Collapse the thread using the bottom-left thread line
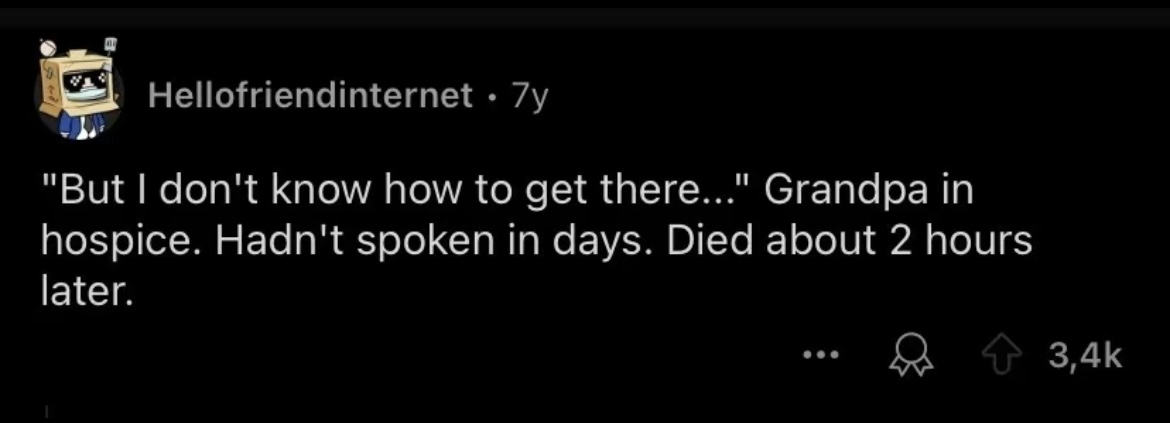Viewport: 1170px width, 423px height. point(45,410)
